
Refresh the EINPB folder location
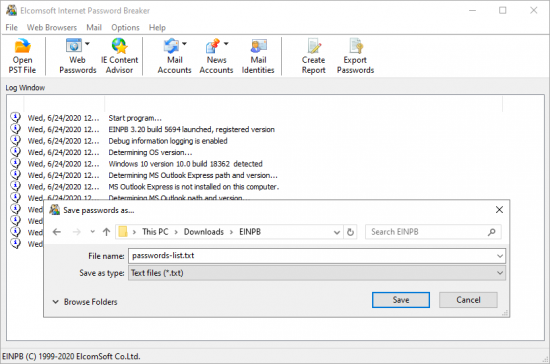[350, 232]
